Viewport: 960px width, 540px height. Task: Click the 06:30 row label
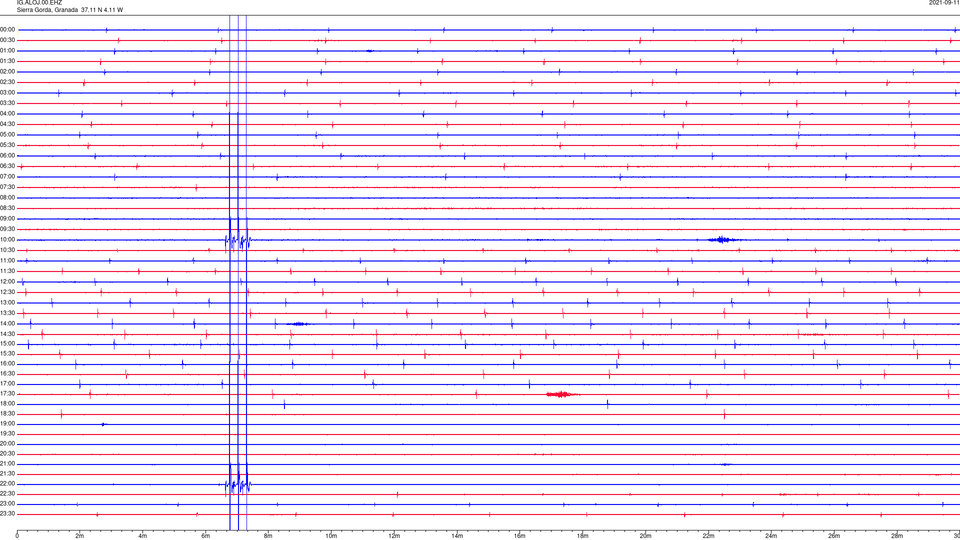[7, 166]
